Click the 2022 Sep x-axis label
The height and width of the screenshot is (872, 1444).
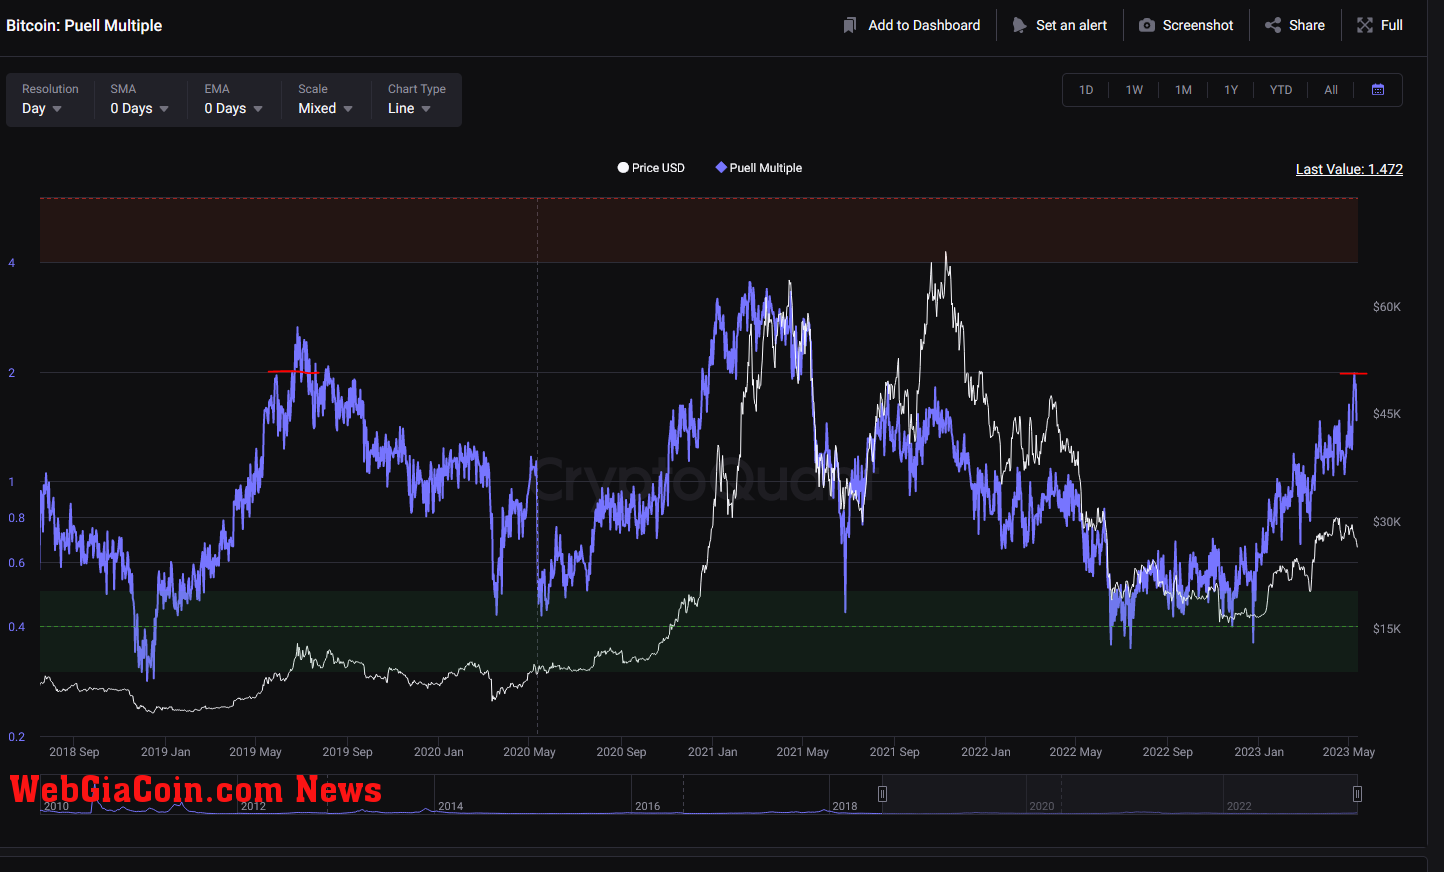tap(1167, 752)
